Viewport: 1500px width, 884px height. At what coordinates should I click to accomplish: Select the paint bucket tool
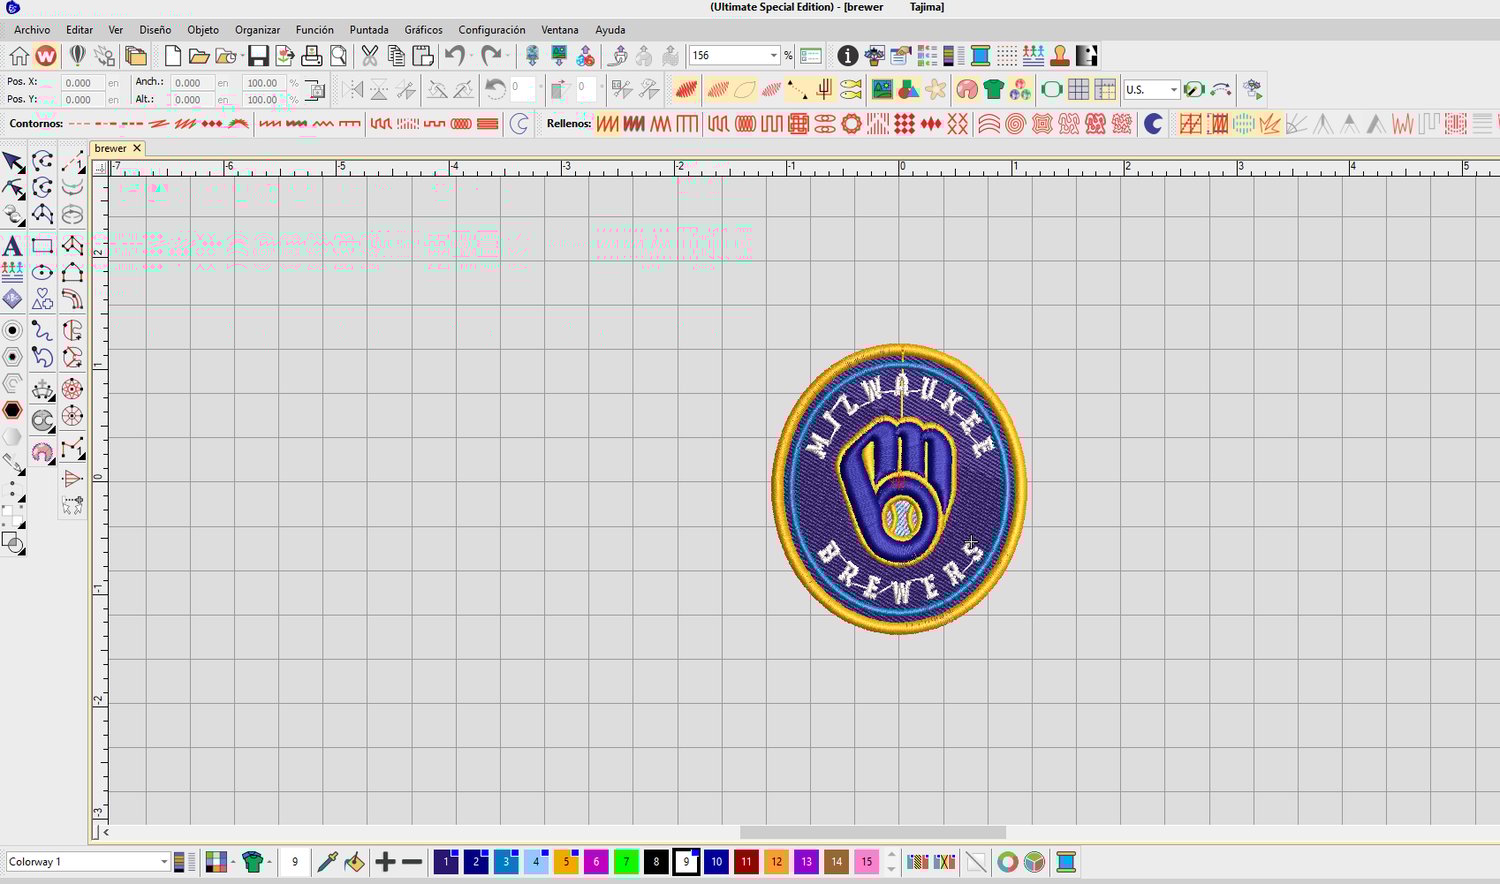click(x=354, y=862)
